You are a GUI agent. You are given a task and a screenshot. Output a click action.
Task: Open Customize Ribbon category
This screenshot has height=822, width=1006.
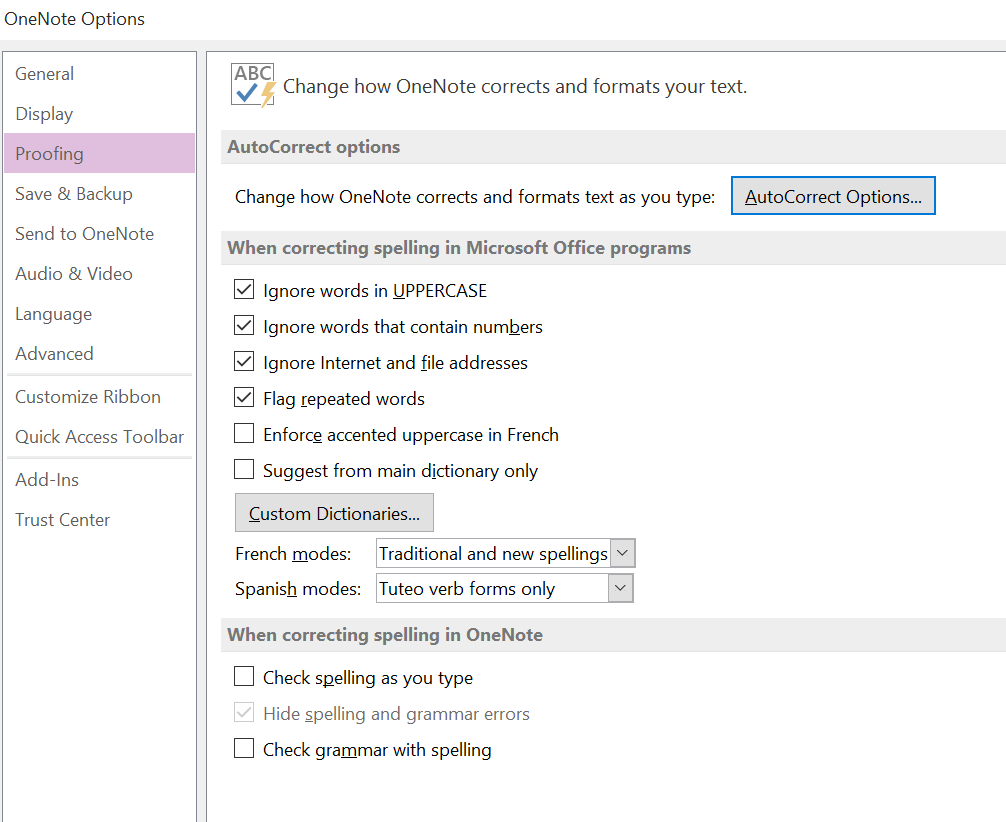click(99, 397)
